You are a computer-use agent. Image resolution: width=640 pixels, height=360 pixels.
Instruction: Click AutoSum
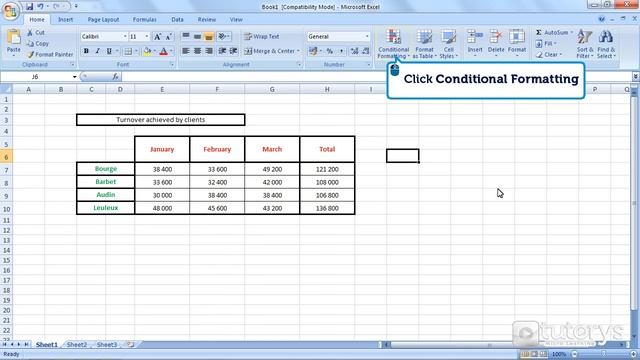(x=554, y=32)
